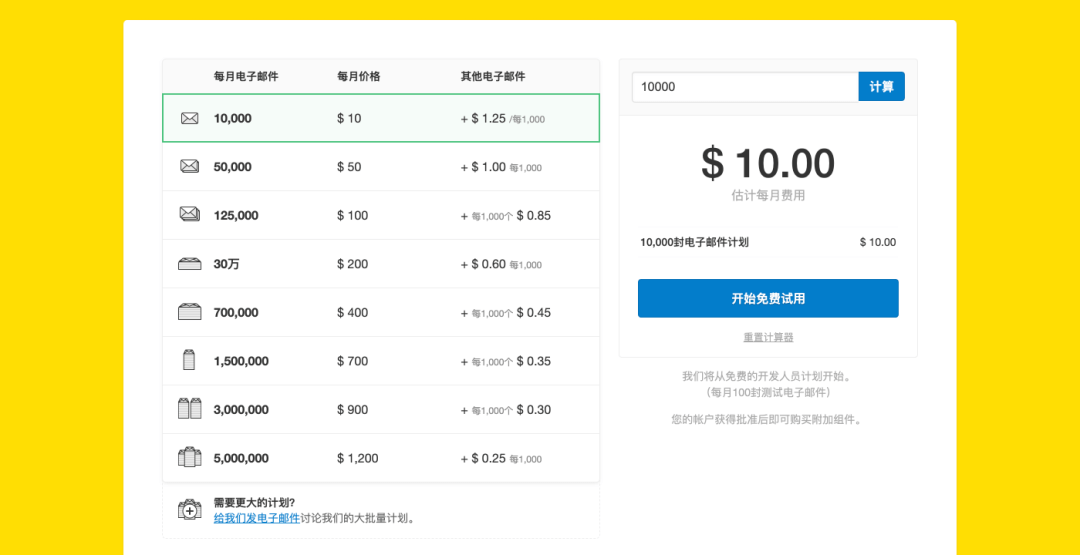The width and height of the screenshot is (1080, 555).
Task: Click the $ 0.35 overage rate
Action: pyautogui.click(x=534, y=361)
